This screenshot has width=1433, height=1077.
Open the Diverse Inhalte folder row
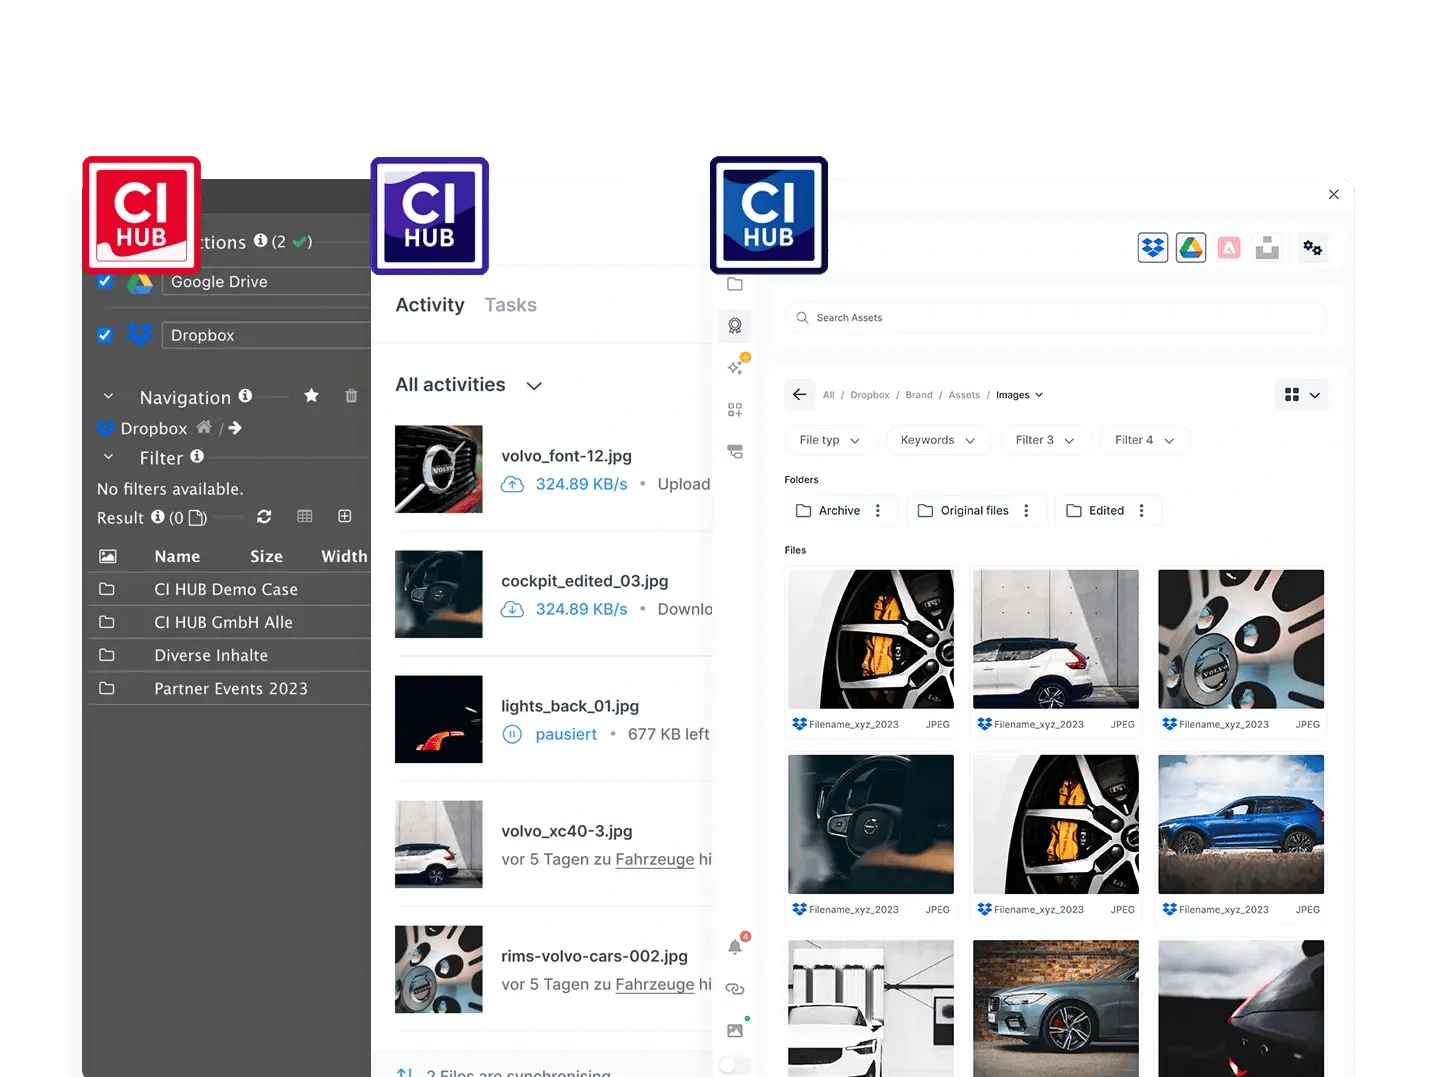(x=230, y=656)
